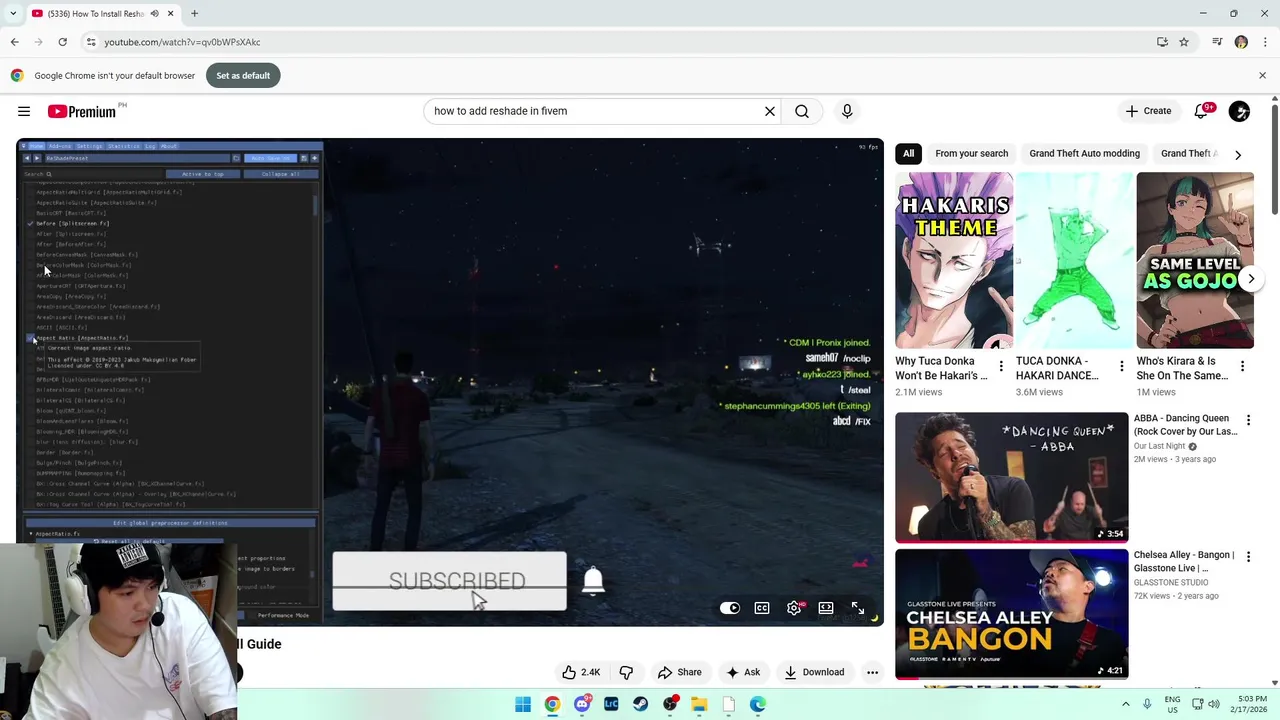
Task: Open options for ABBA Dancing Queen video
Action: (x=1248, y=421)
